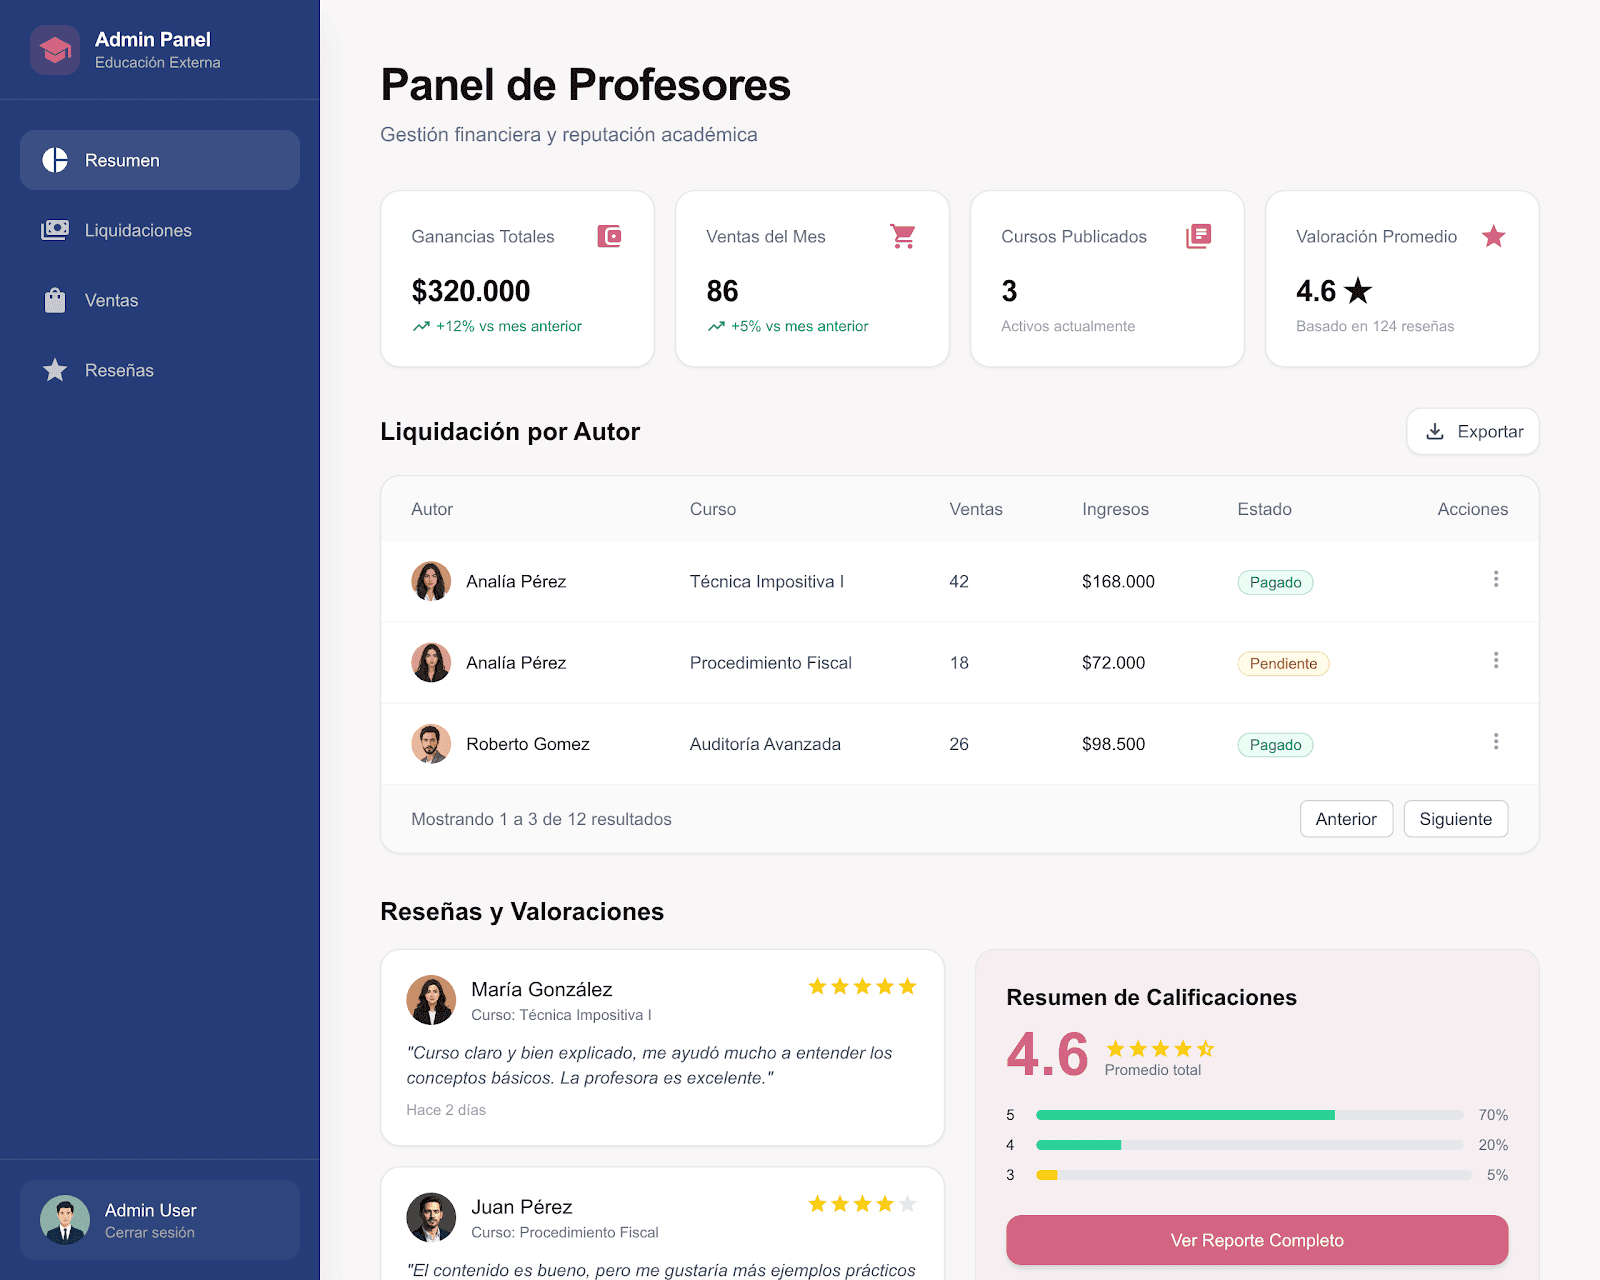
Task: Open Liquidaciones in the sidebar
Action: point(160,230)
